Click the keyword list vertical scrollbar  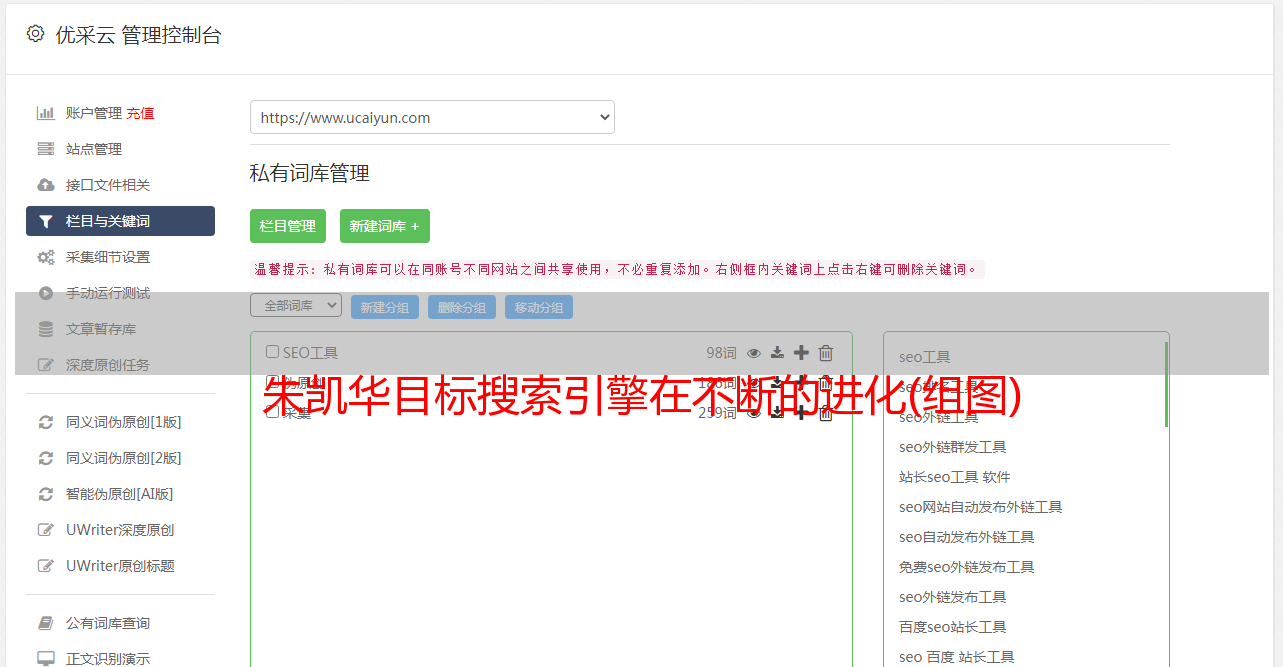point(1166,385)
